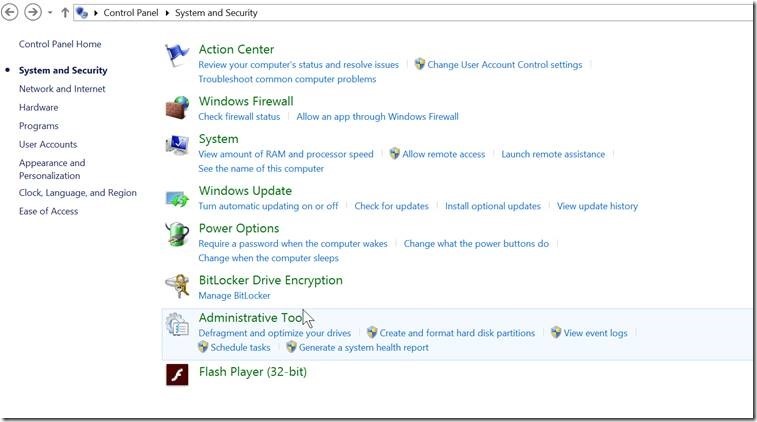Click the Forward arrow button
The image size is (757, 422).
[33, 12]
